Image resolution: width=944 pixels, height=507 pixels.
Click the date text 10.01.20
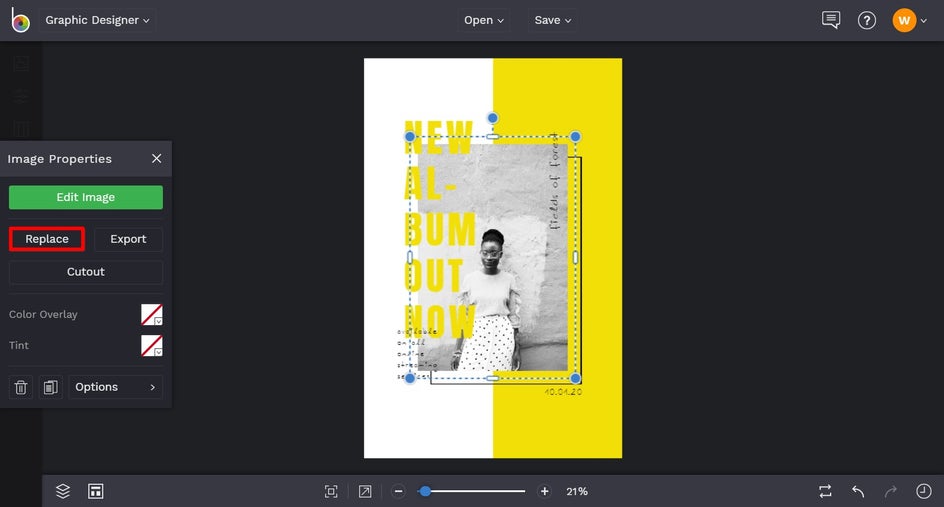click(563, 392)
